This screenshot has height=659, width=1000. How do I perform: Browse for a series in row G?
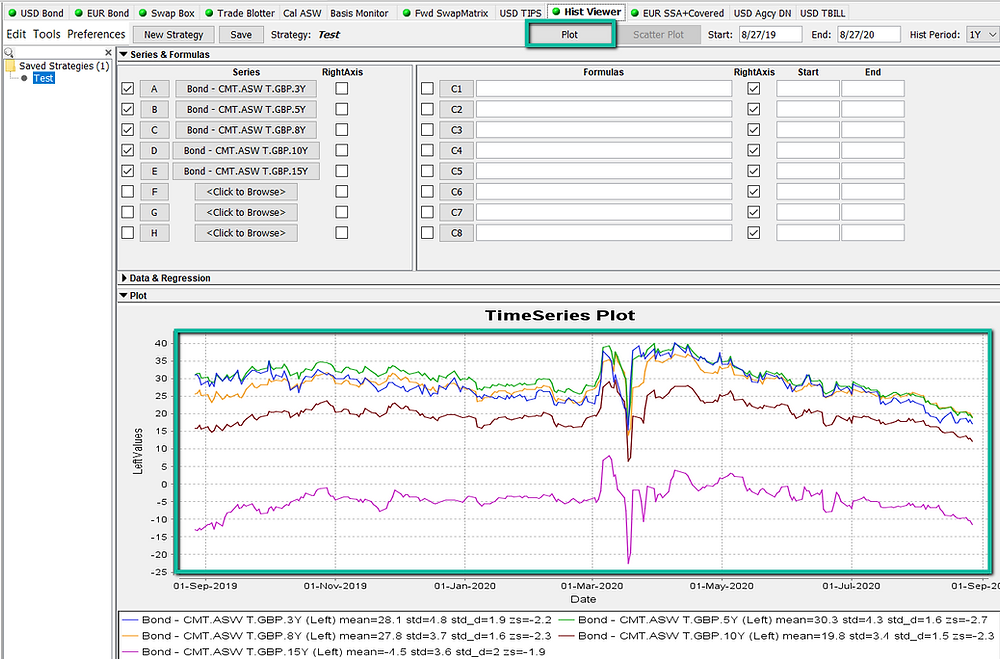pos(246,212)
